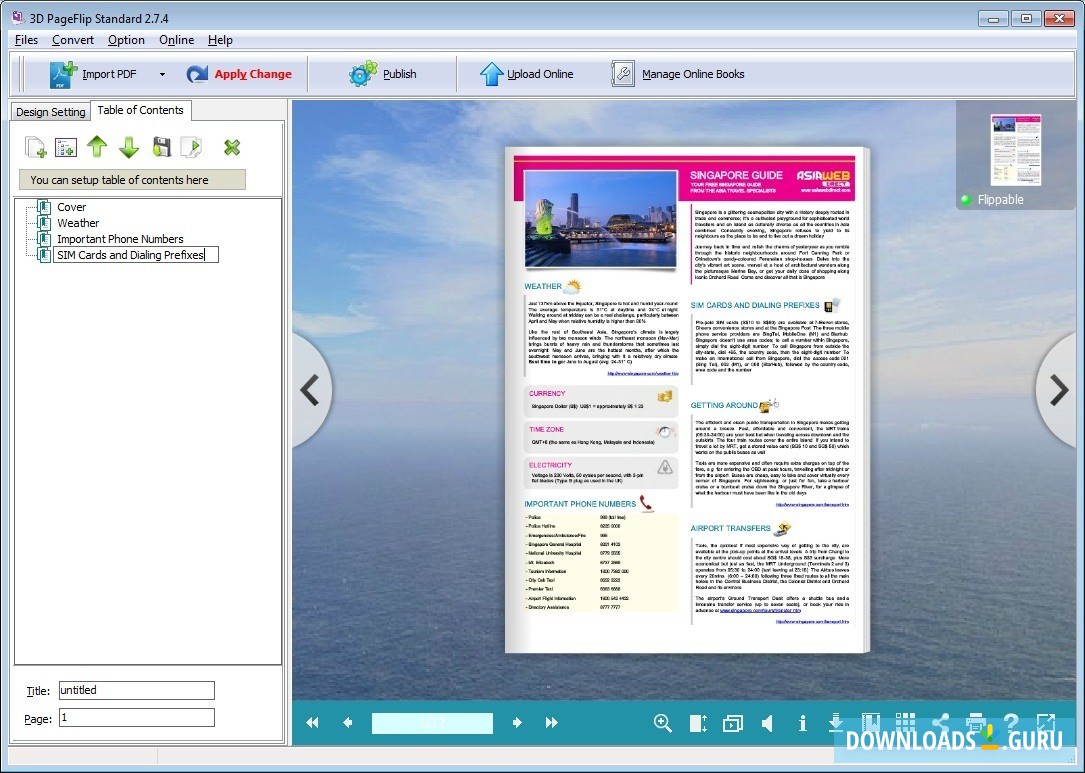Jump to first page in the player bar
The image size is (1085, 773).
(312, 722)
